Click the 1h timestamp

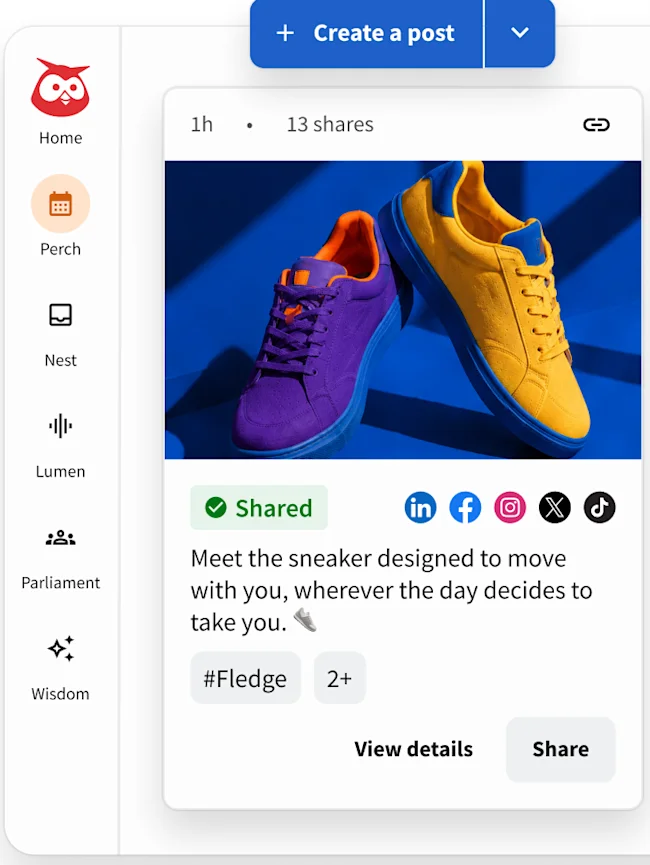(202, 125)
